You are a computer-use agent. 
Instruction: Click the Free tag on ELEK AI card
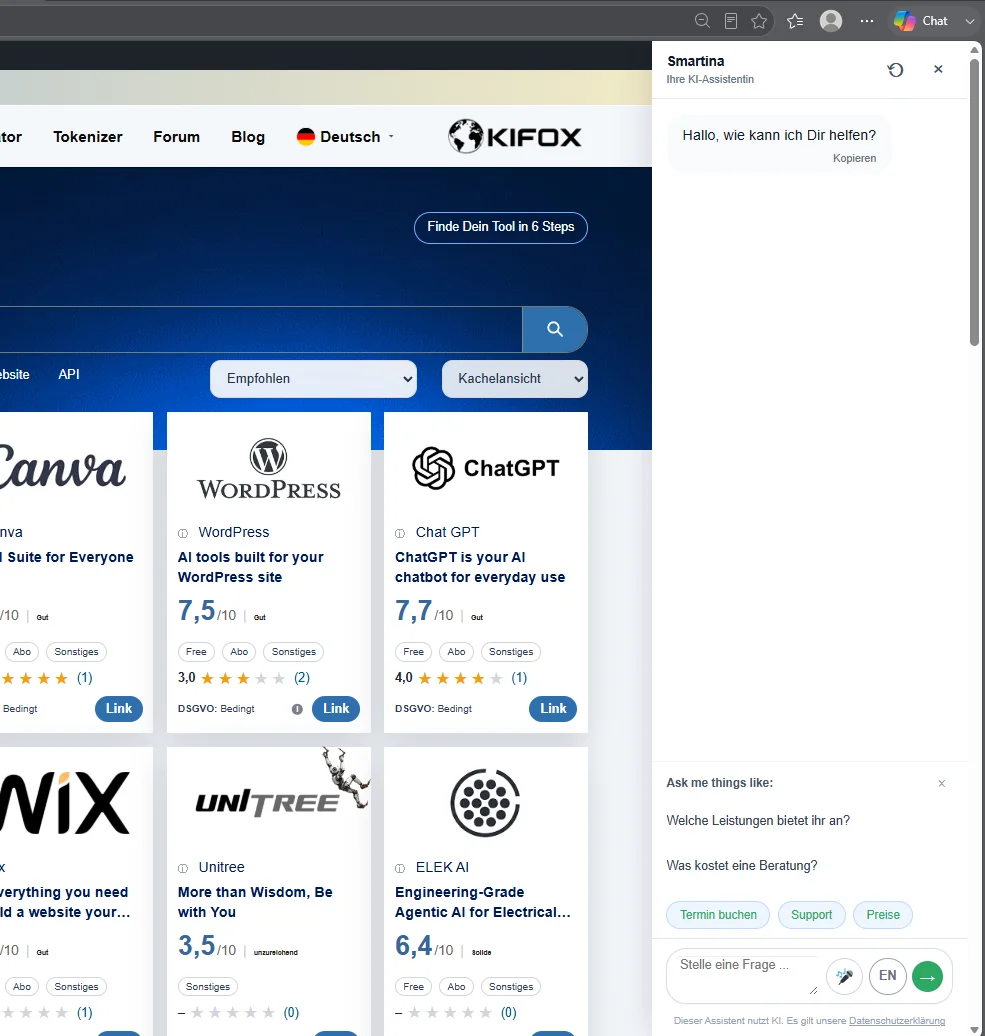[413, 987]
